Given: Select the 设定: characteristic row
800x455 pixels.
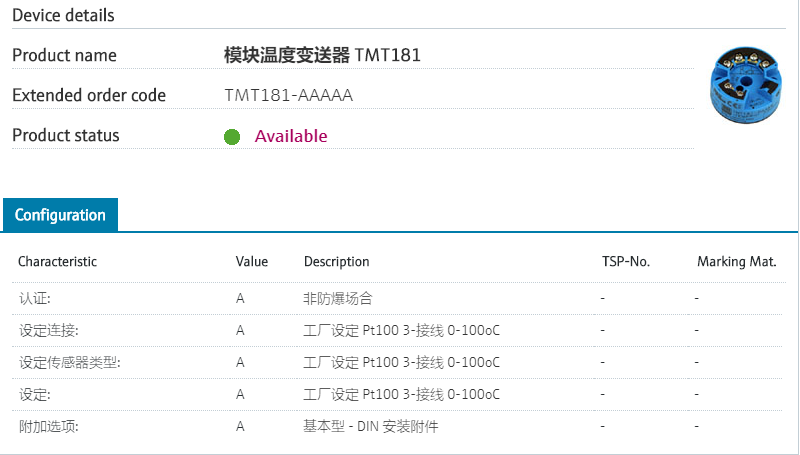Looking at the screenshot, I should 34,394.
